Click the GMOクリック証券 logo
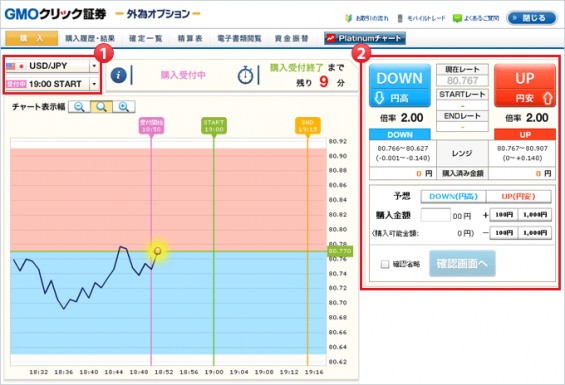 (55, 14)
